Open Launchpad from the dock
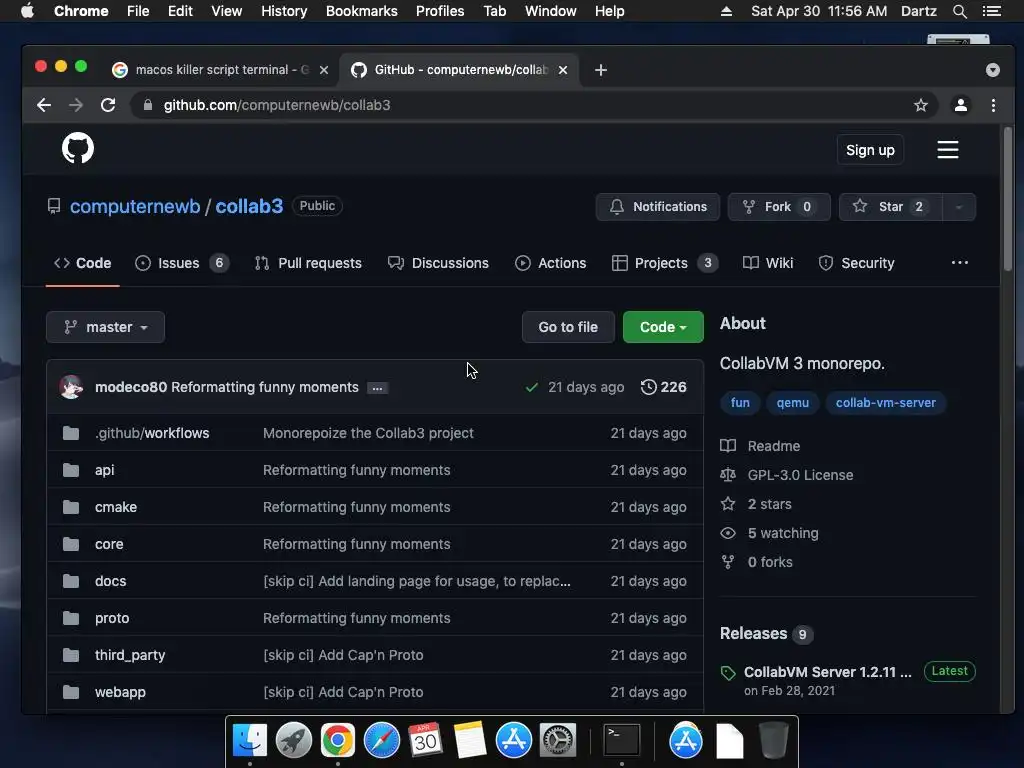Image resolution: width=1024 pixels, height=768 pixels. [x=294, y=740]
